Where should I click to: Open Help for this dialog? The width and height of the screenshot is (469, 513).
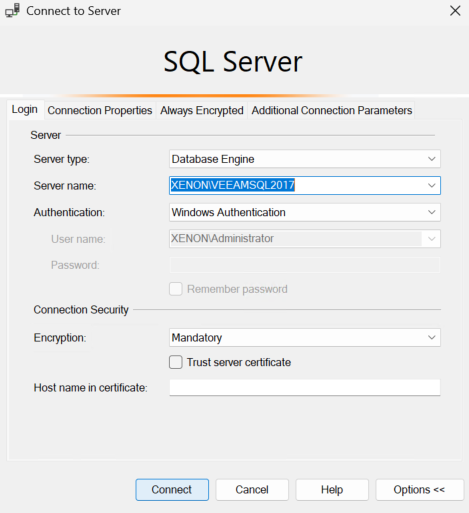point(332,490)
